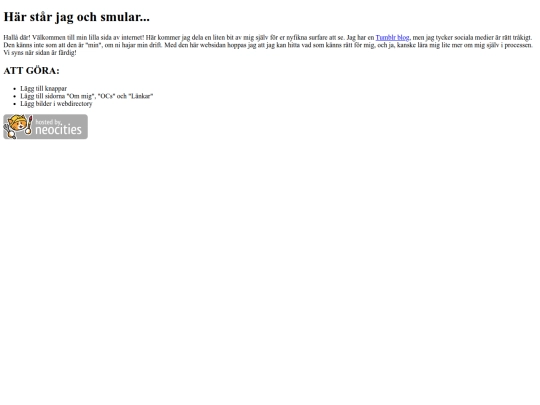Click the sentence "Vi syns när sidan är färdig!"

pyautogui.click(x=40, y=53)
